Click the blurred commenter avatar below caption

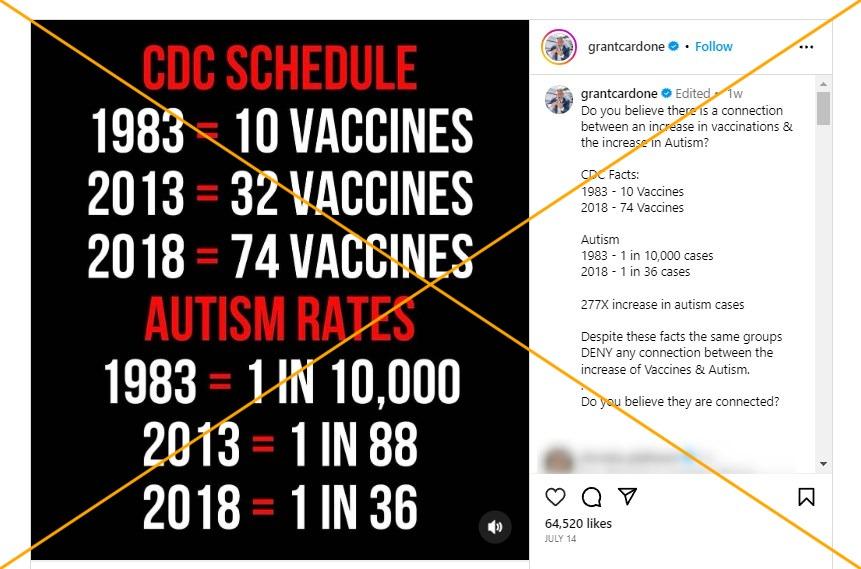(x=557, y=459)
